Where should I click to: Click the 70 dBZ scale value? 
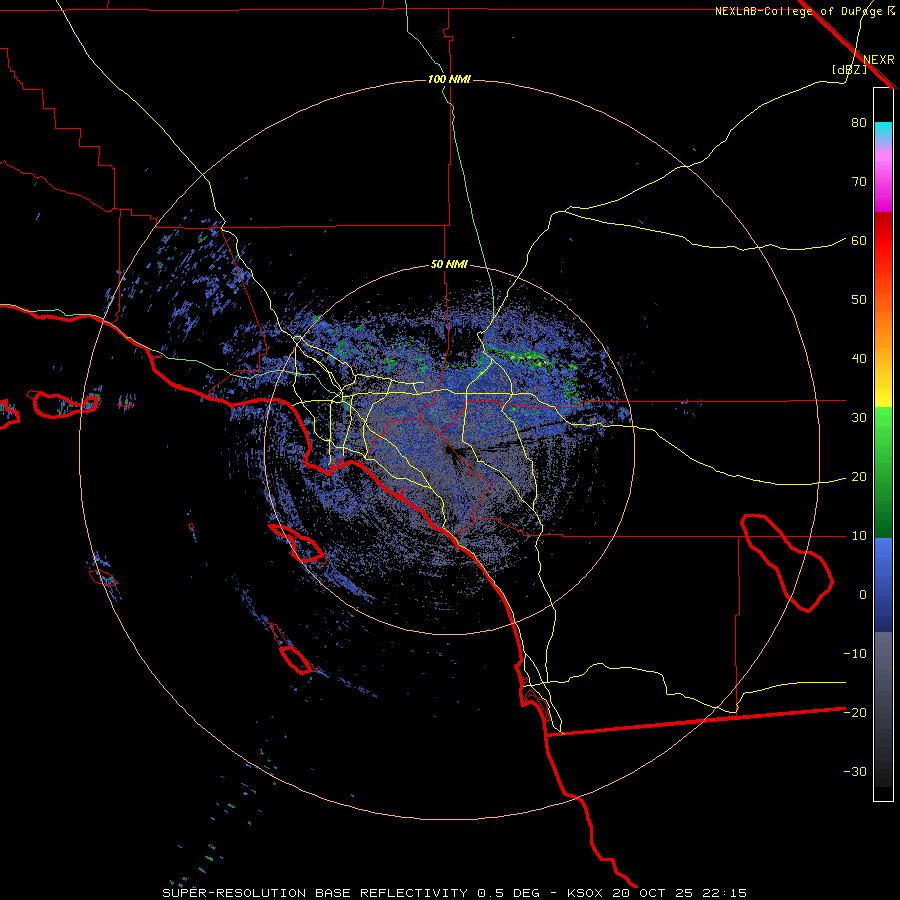coord(859,182)
